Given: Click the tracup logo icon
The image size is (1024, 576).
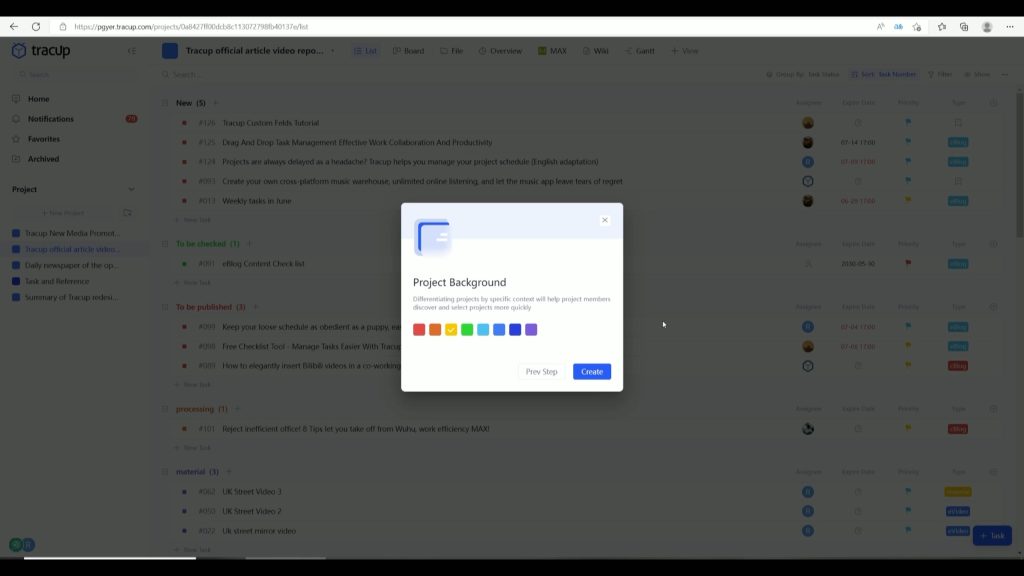Looking at the screenshot, I should pyautogui.click(x=19, y=51).
